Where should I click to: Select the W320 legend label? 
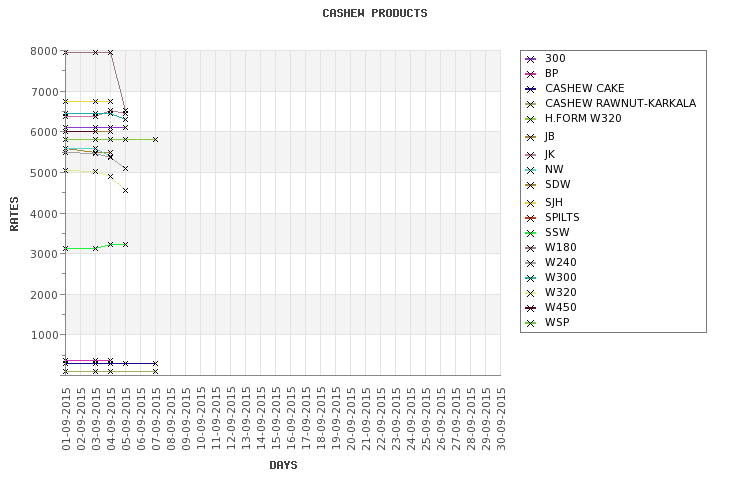coord(561,292)
